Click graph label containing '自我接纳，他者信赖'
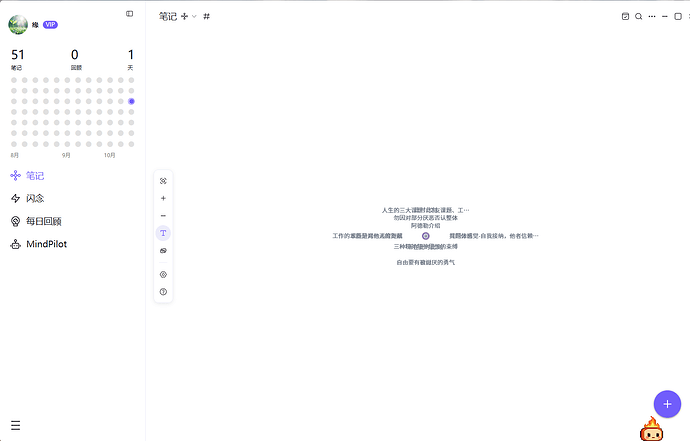The width and height of the screenshot is (690, 441). pos(494,236)
